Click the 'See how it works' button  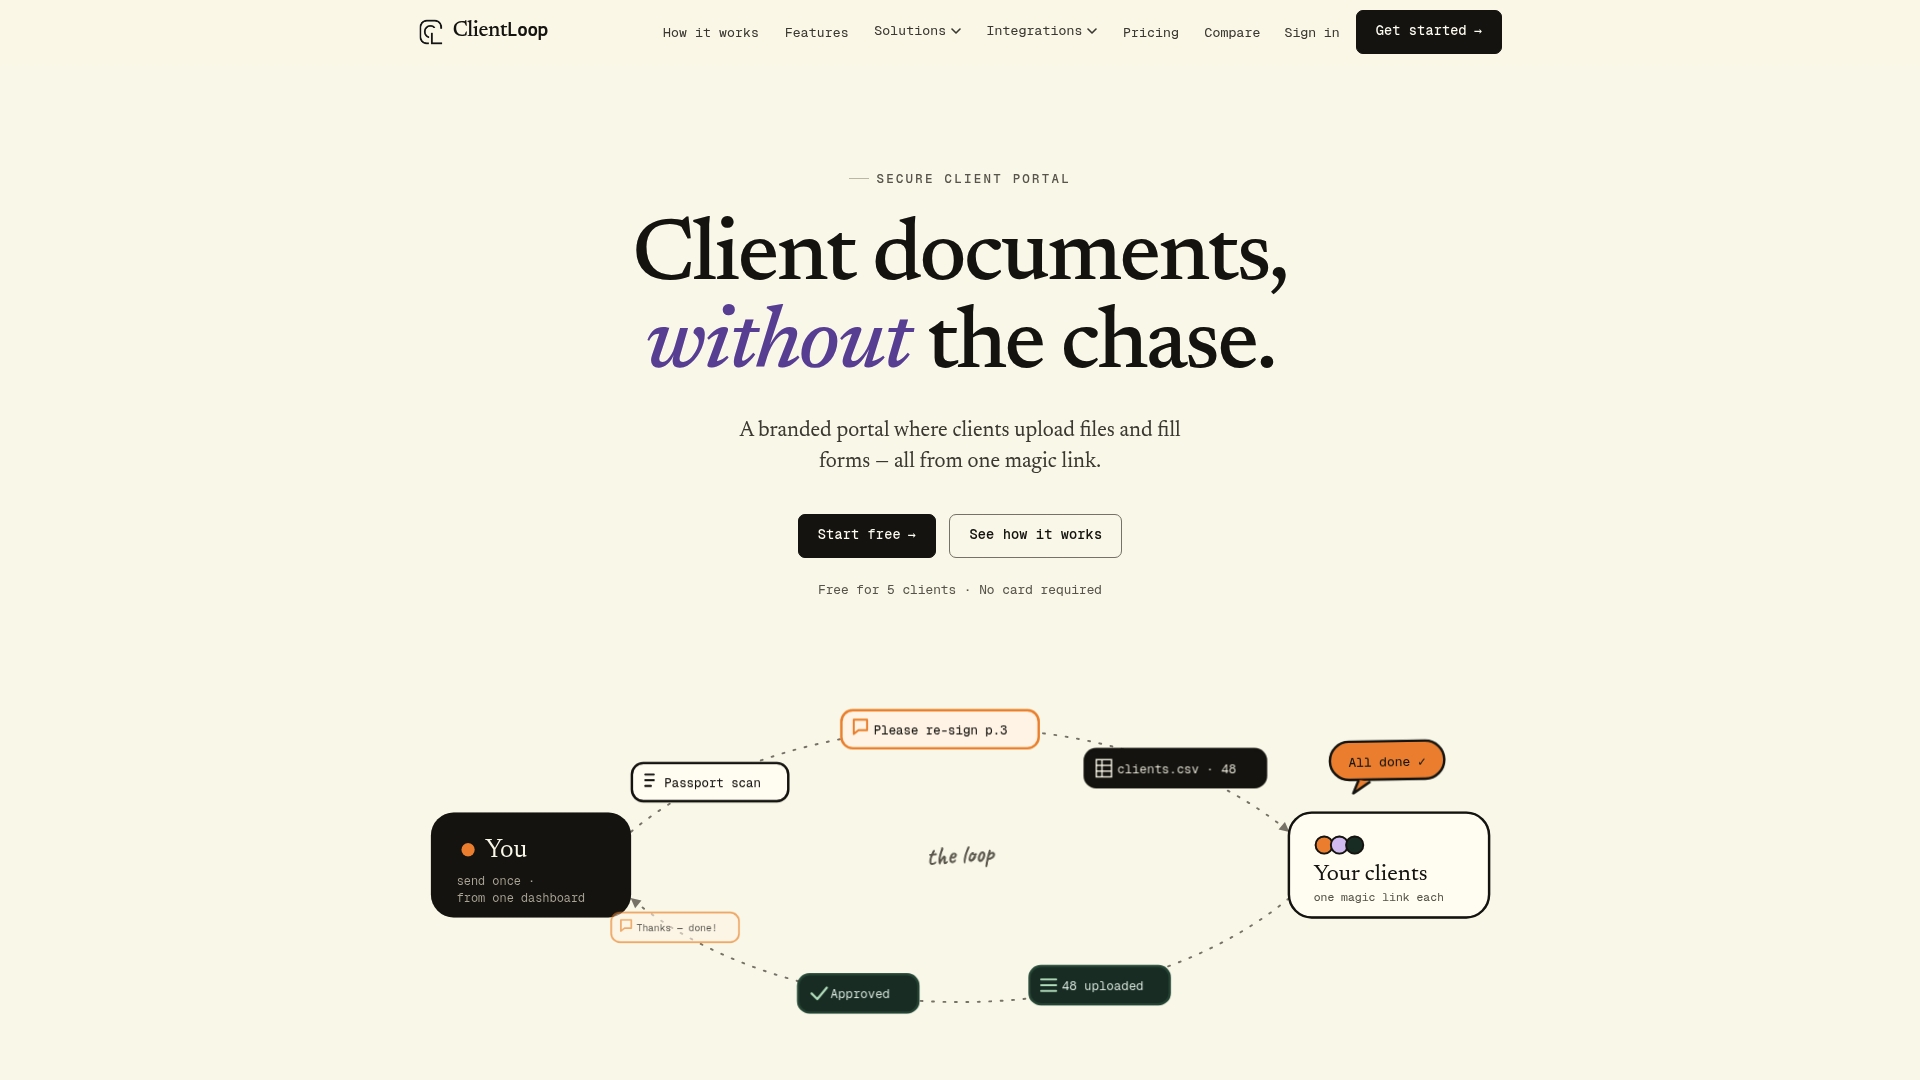1035,536
